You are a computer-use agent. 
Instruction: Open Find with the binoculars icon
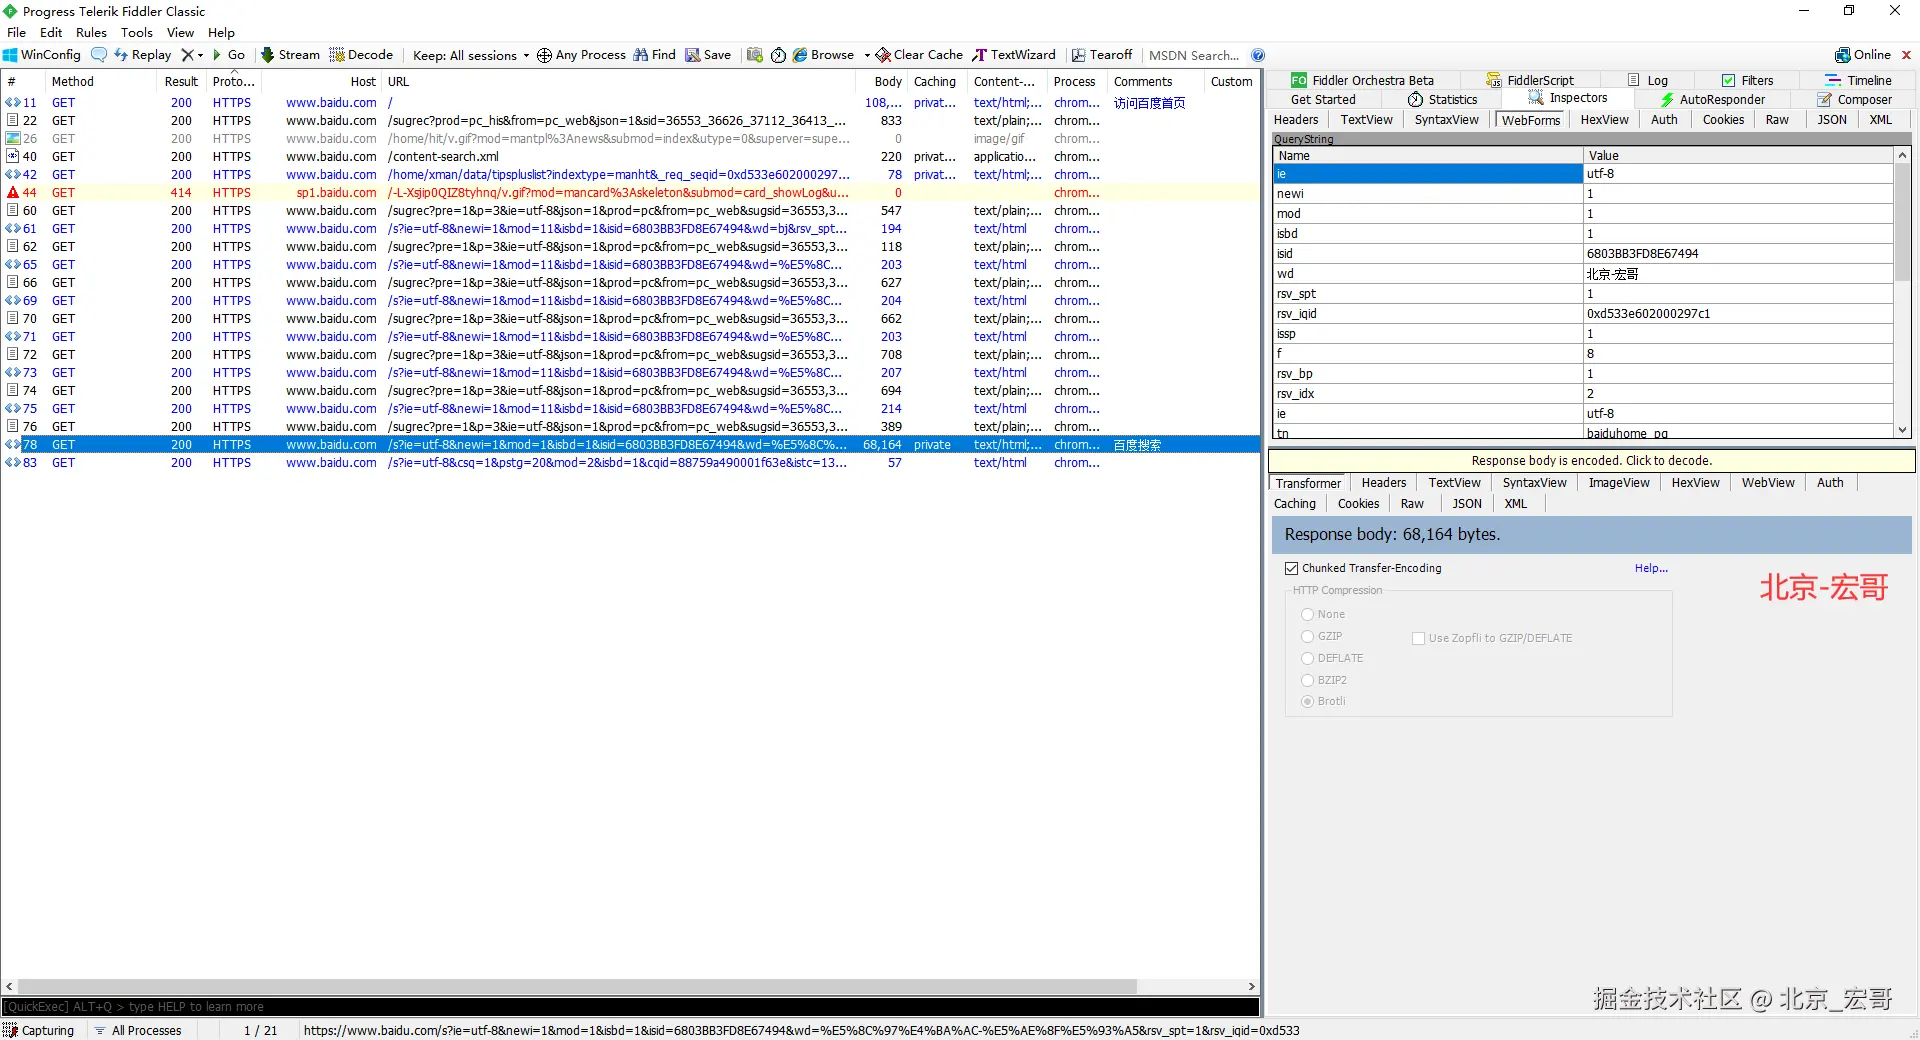pyautogui.click(x=640, y=55)
